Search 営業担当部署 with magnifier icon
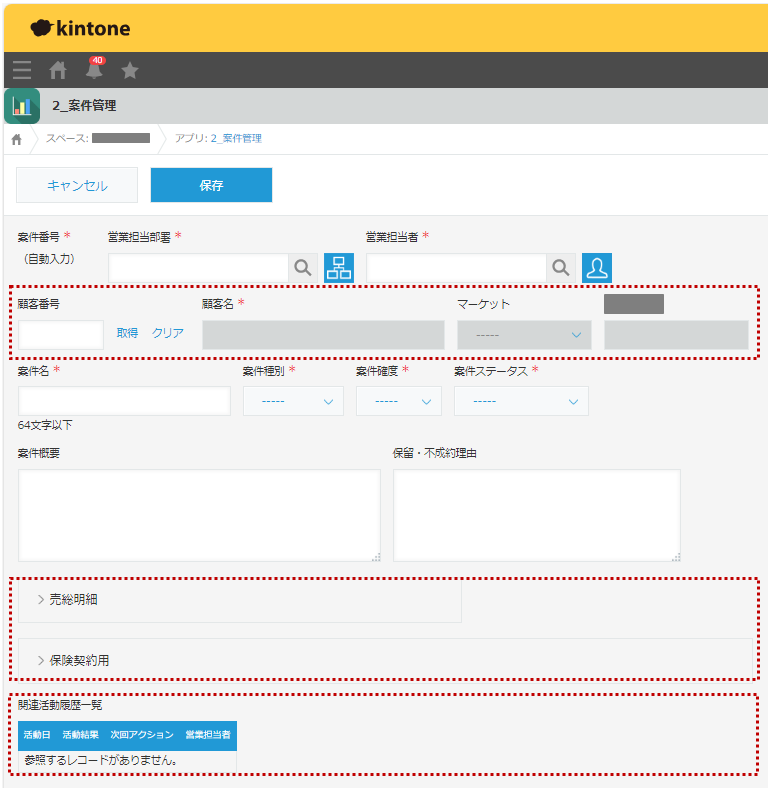Viewport: 773px width, 795px height. click(303, 268)
